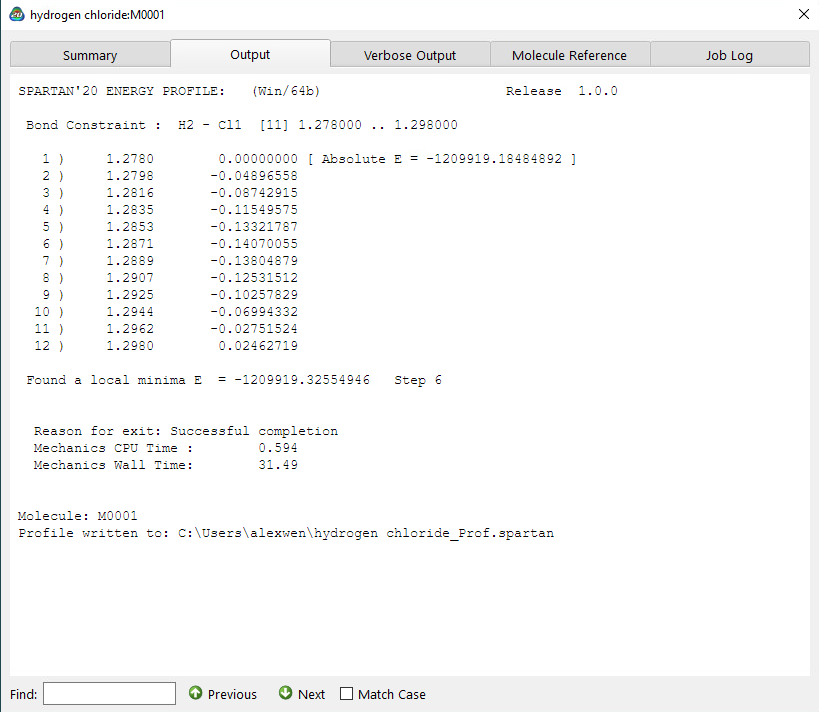Open the Verbose Output tab
Image resolution: width=819 pixels, height=712 pixels.
(409, 54)
